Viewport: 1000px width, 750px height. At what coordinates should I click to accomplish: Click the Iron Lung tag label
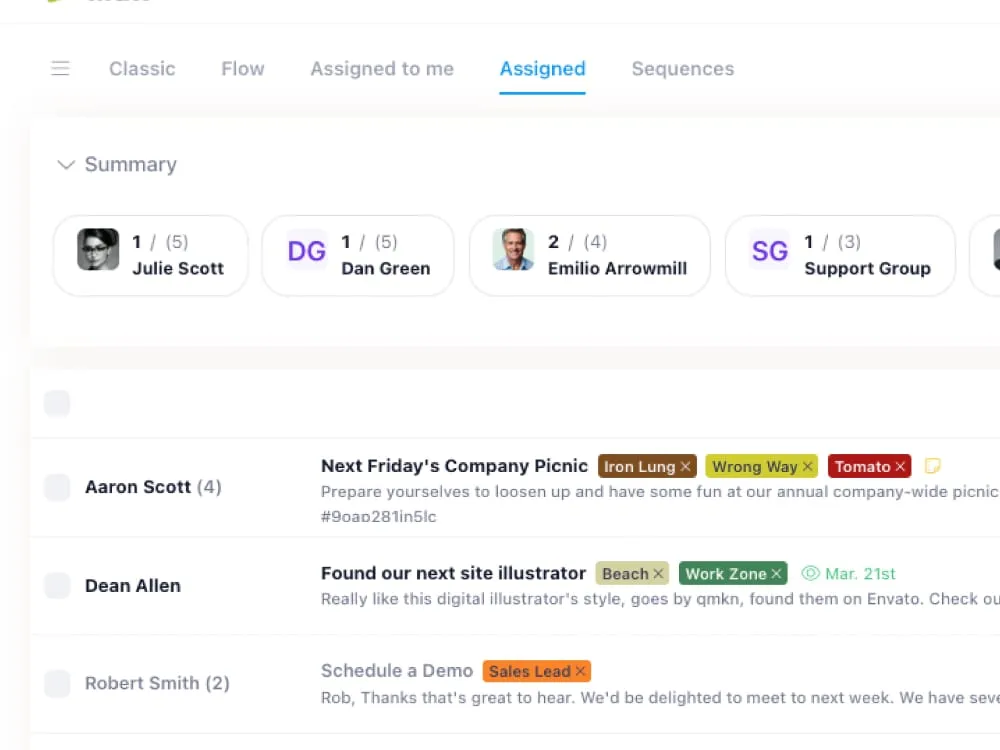click(639, 466)
